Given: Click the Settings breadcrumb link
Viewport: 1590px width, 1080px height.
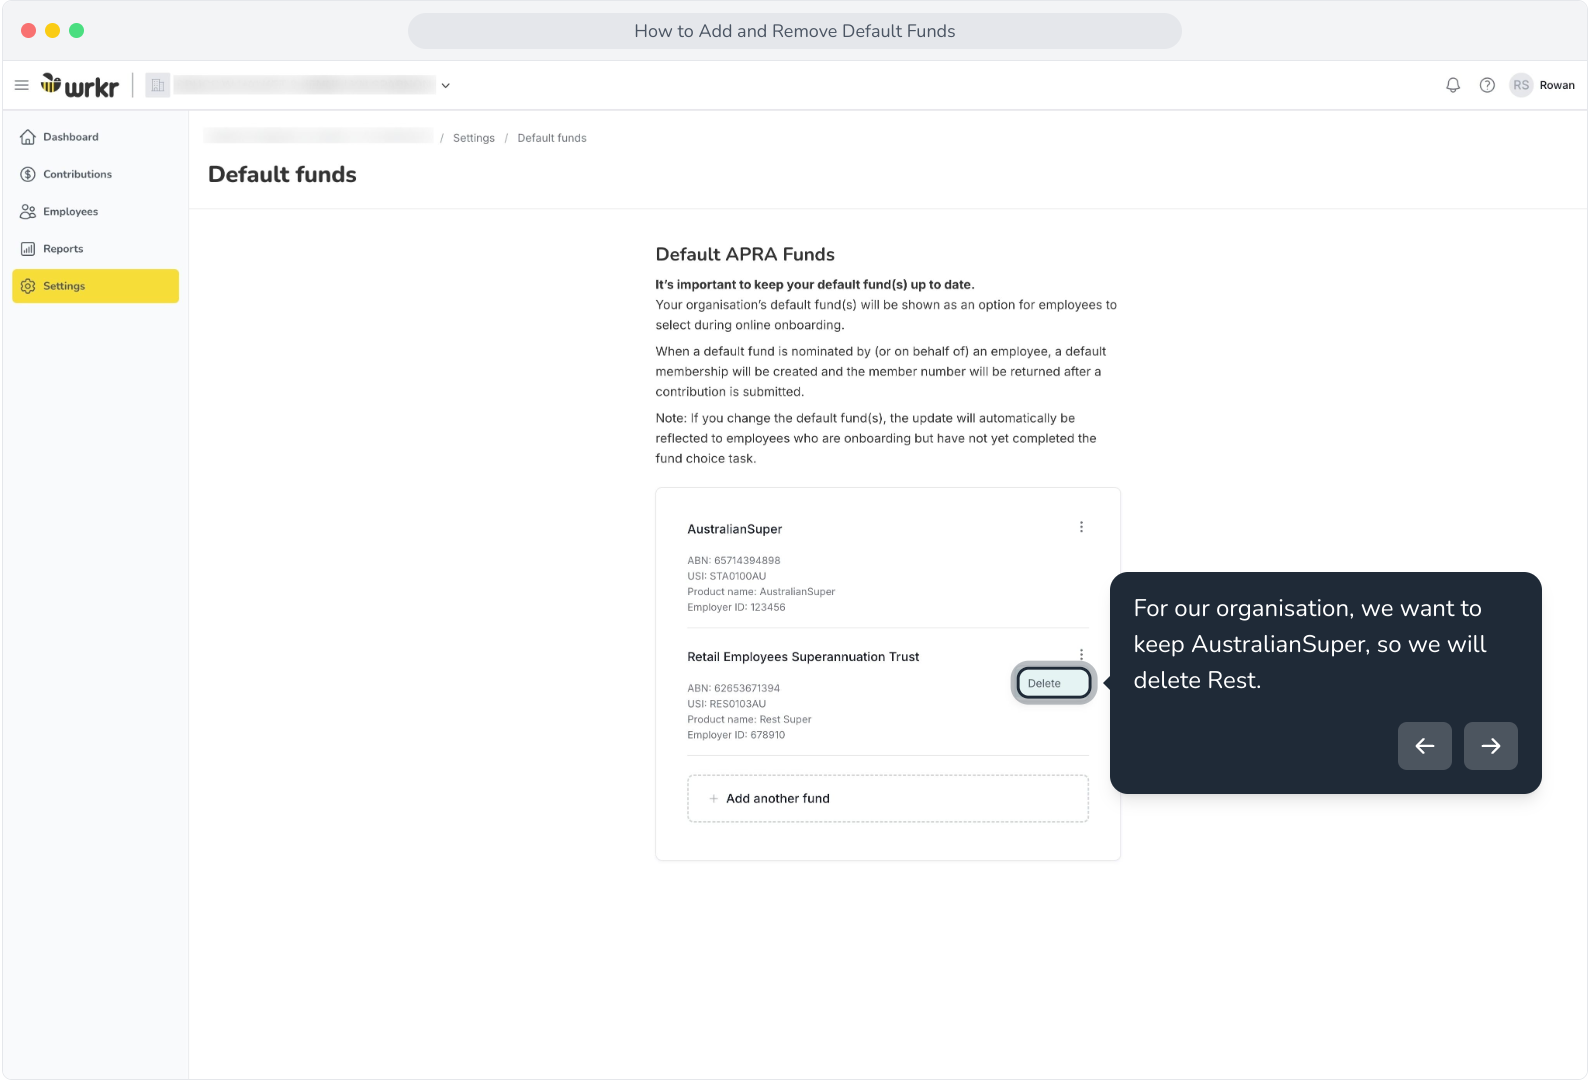Looking at the screenshot, I should [474, 138].
